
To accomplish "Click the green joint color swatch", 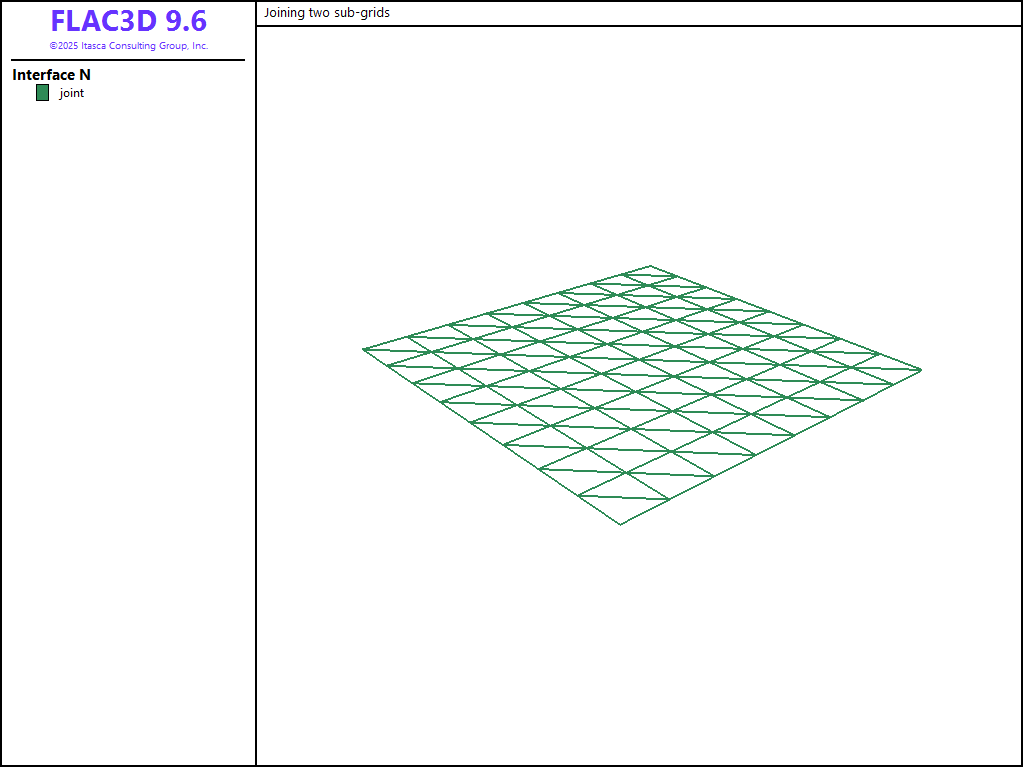I will (x=42, y=93).
